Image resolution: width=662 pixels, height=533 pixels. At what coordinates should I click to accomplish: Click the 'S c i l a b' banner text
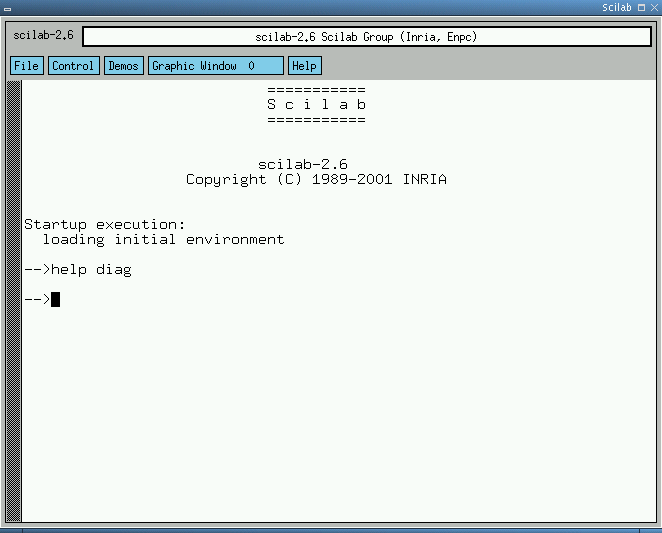click(x=316, y=105)
